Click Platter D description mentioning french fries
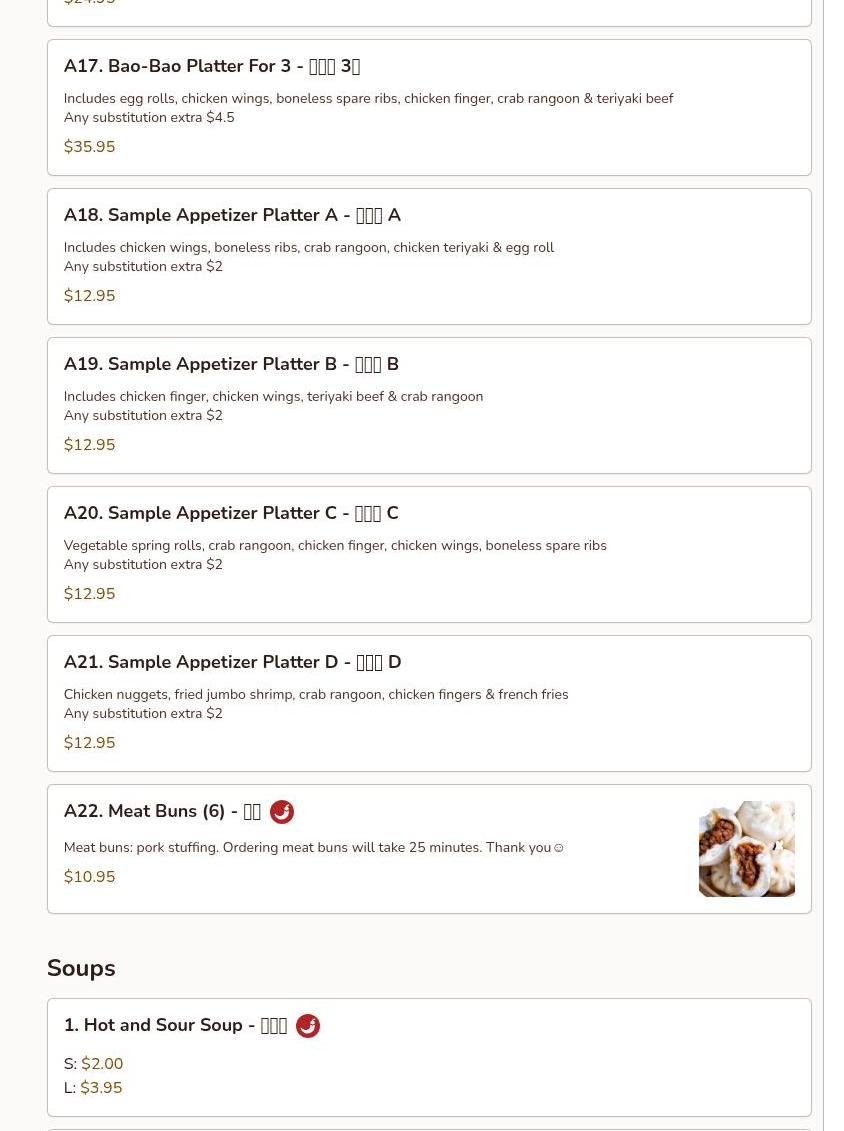This screenshot has height=1131, width=844. click(316, 694)
